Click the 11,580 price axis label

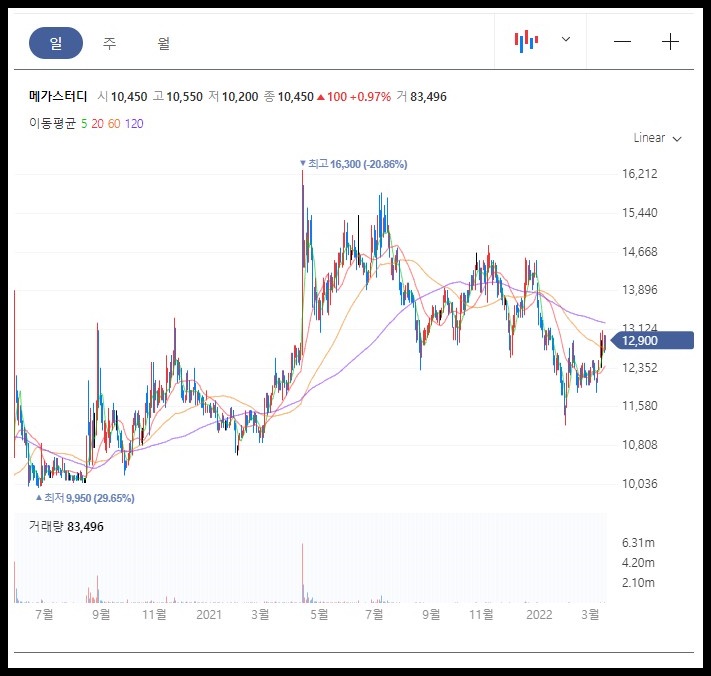(639, 406)
